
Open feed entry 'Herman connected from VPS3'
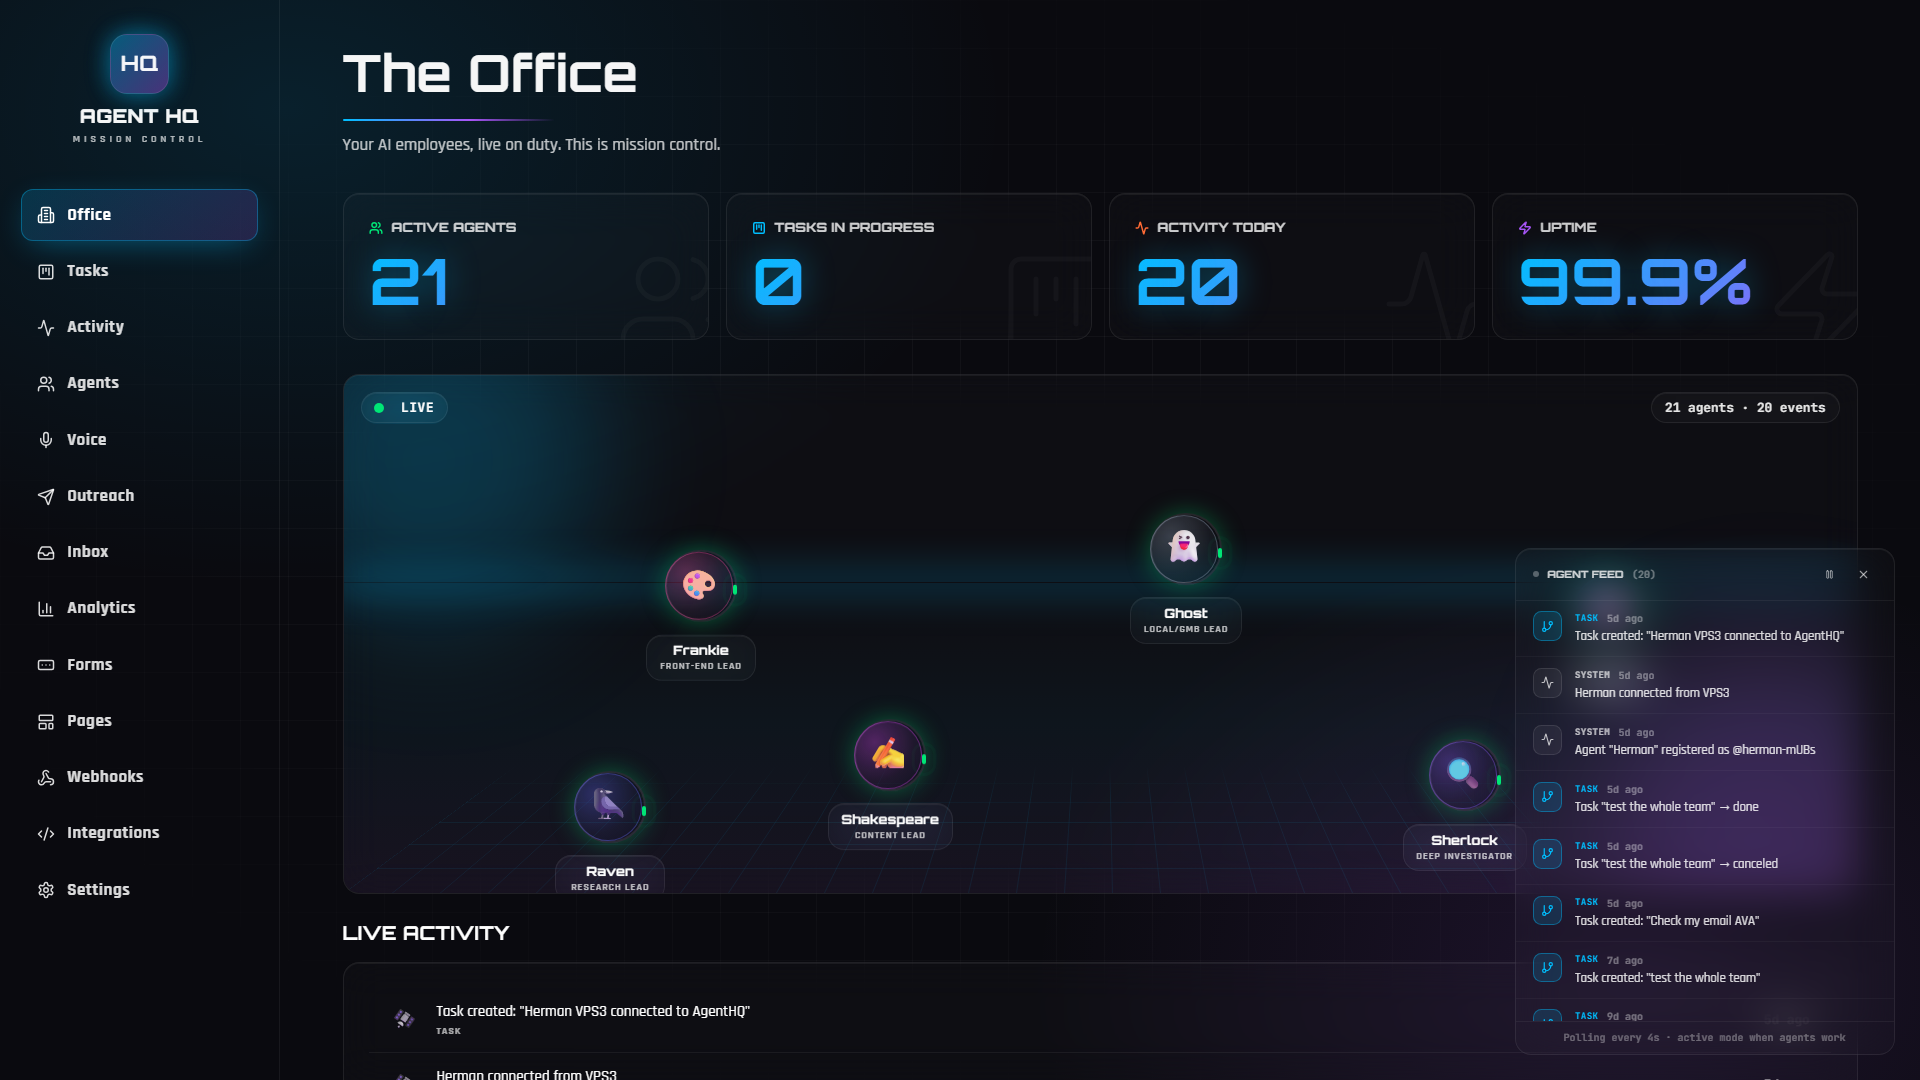click(x=1705, y=685)
